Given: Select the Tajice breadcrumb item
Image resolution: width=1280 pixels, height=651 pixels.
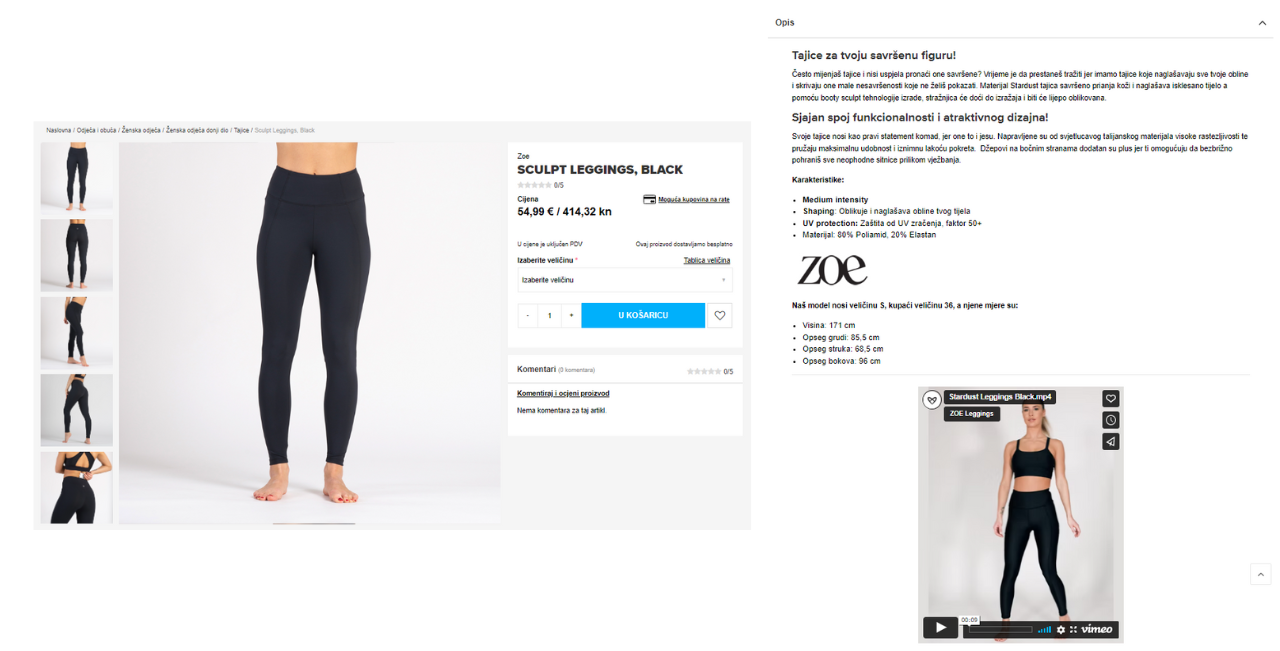Looking at the screenshot, I should coord(241,130).
